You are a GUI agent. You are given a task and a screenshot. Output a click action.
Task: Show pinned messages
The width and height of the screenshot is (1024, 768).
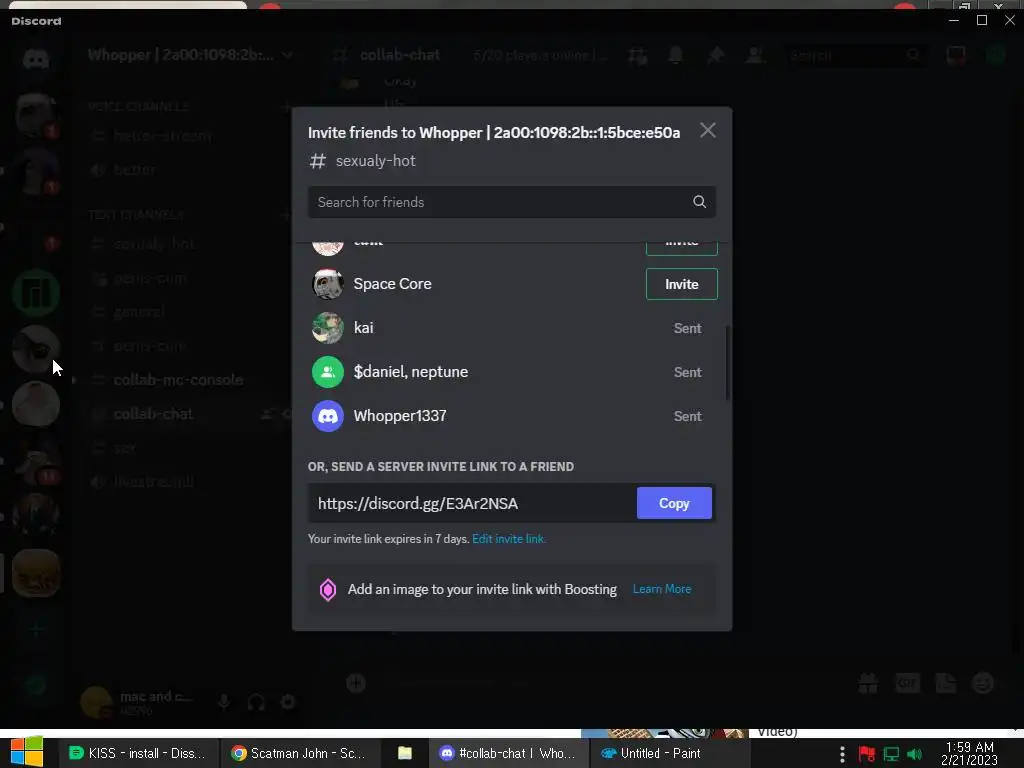click(x=716, y=56)
